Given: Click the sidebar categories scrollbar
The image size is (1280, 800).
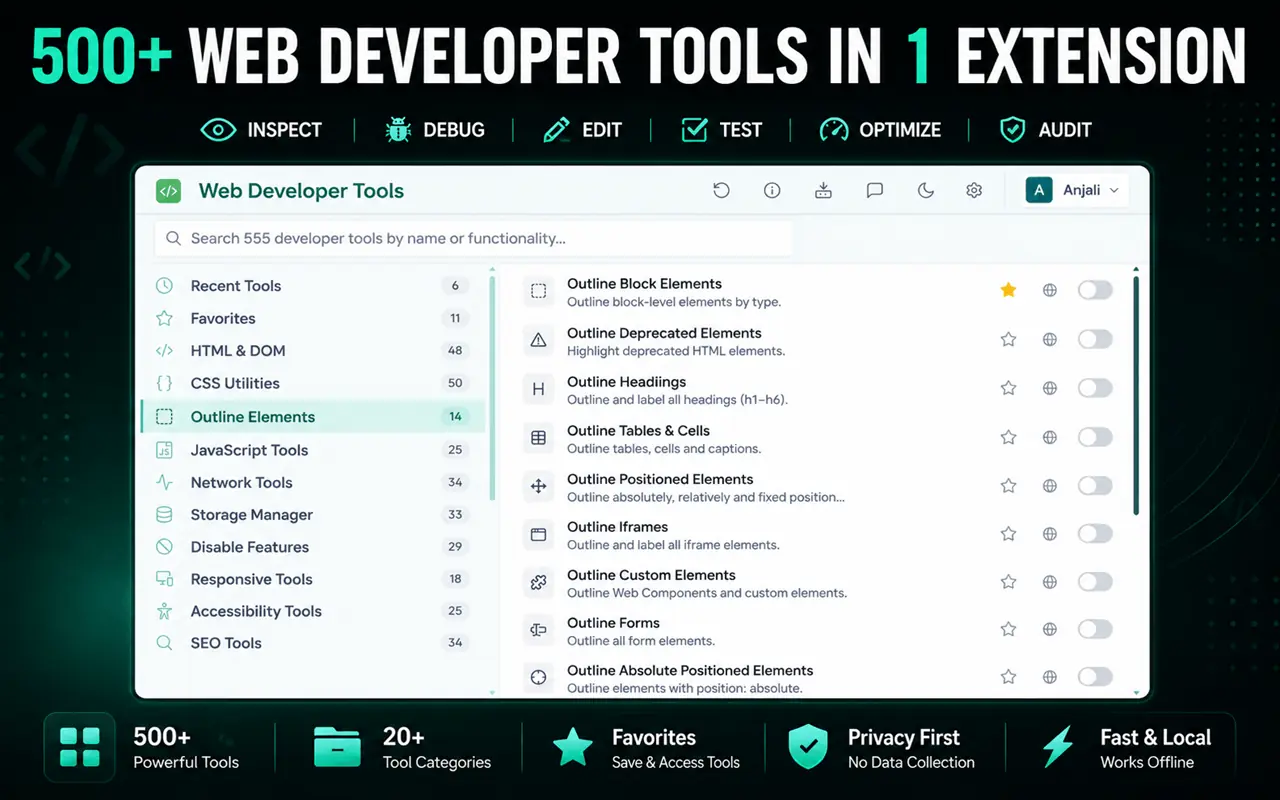Looking at the screenshot, I should coord(492,388).
